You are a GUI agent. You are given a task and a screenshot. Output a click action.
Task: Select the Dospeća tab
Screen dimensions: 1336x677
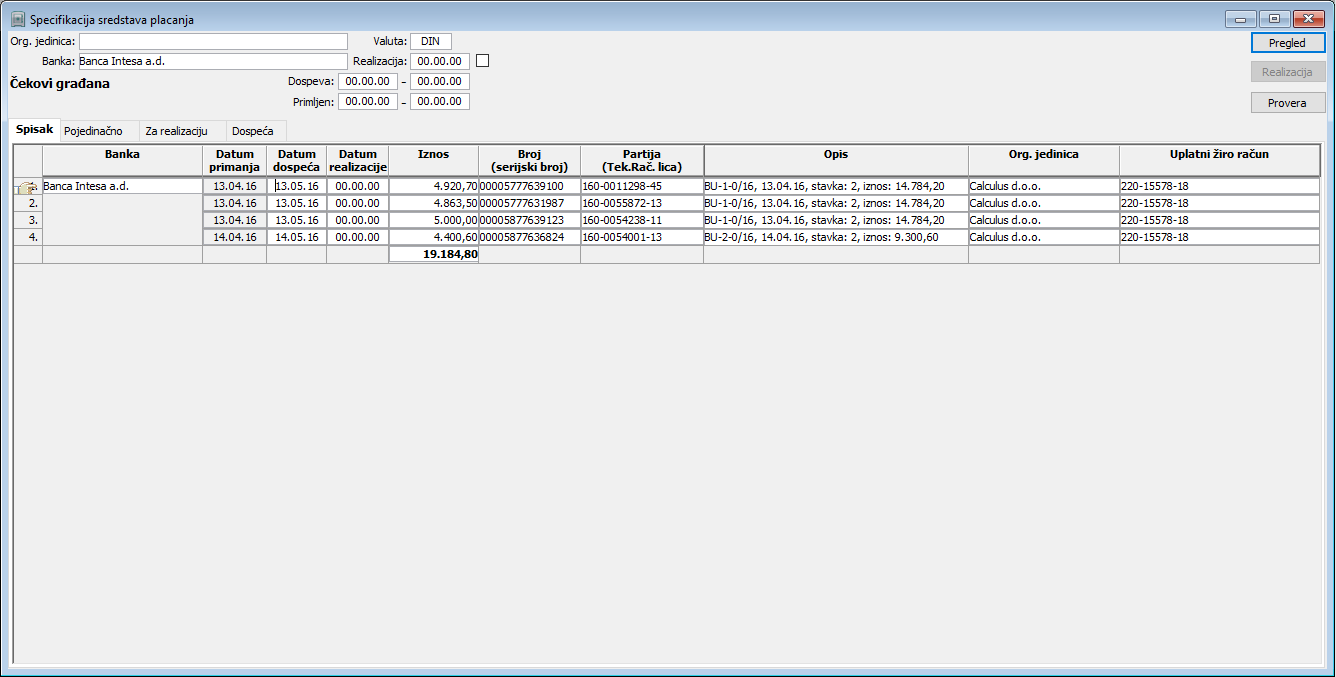pos(252,131)
